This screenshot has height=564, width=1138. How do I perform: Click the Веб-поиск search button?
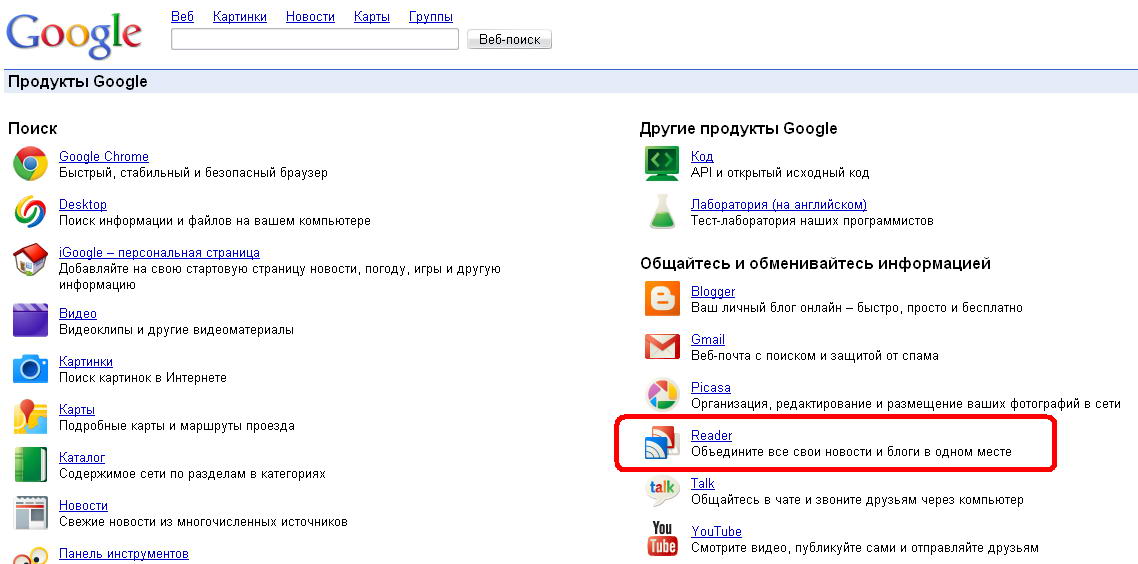tap(509, 39)
